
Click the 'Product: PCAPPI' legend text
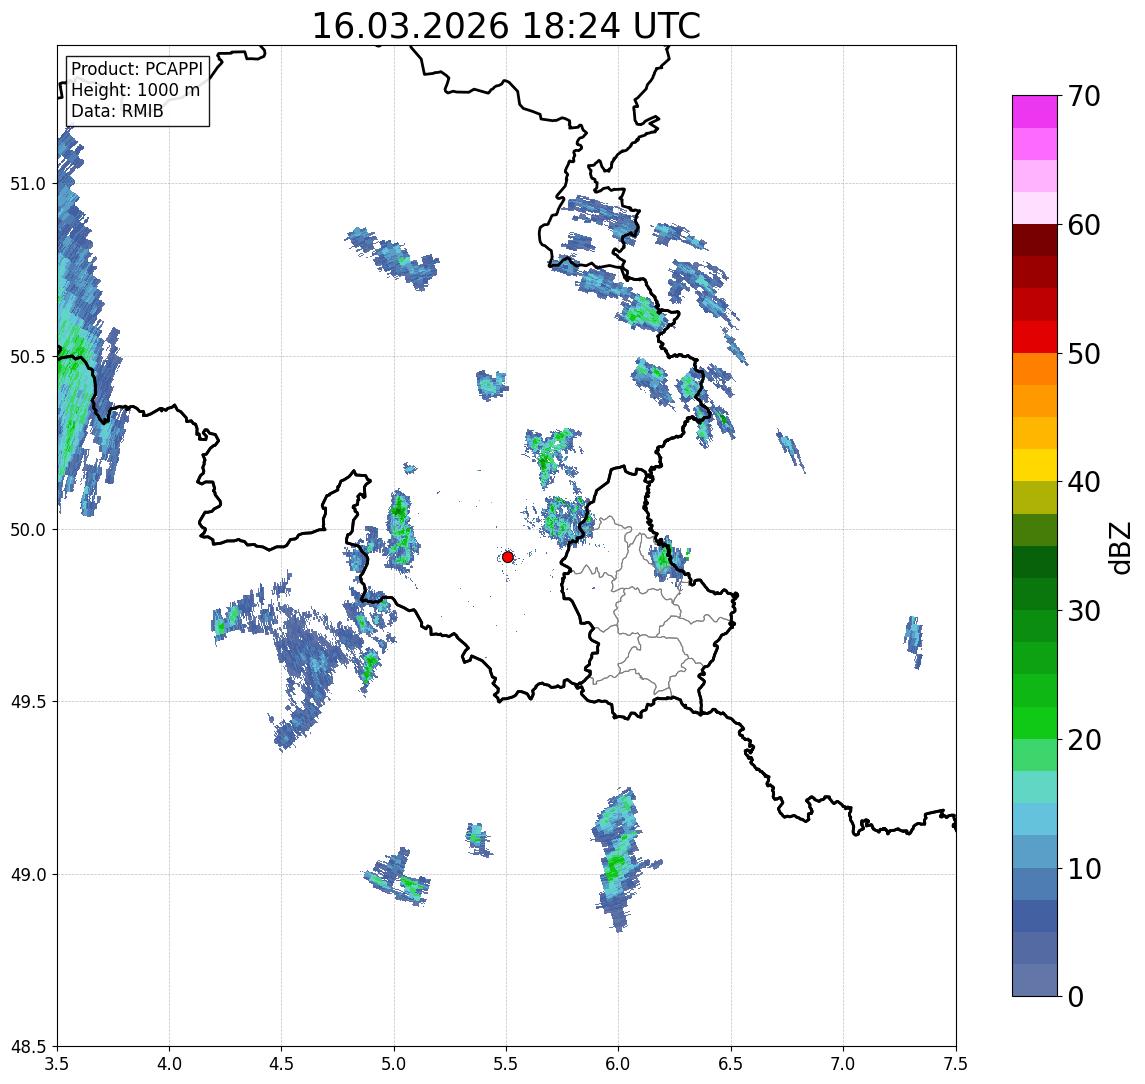click(x=137, y=69)
